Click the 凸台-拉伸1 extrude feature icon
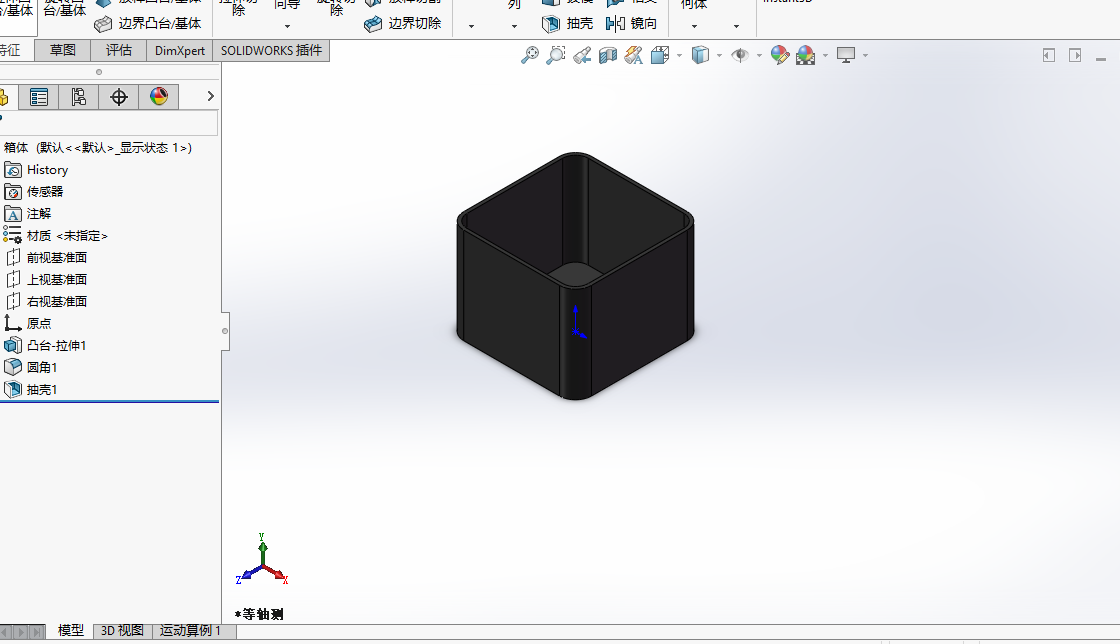Image resolution: width=1120 pixels, height=644 pixels. click(13, 346)
